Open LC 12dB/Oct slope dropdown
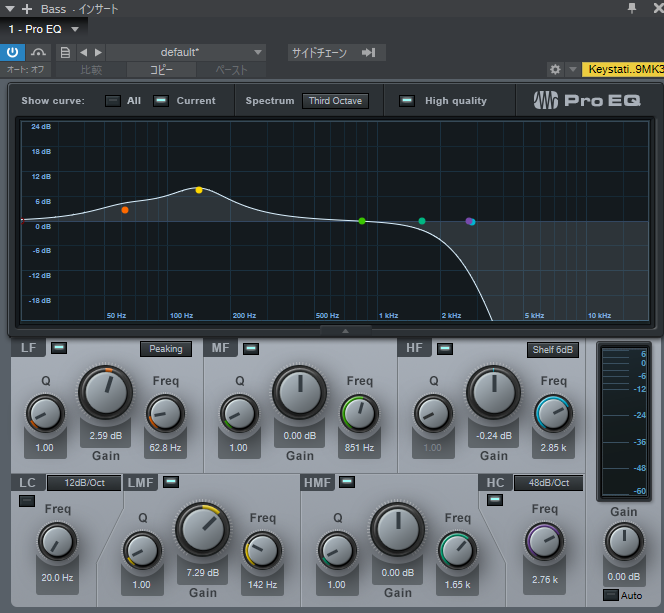Viewport: 664px width, 613px height. point(84,483)
